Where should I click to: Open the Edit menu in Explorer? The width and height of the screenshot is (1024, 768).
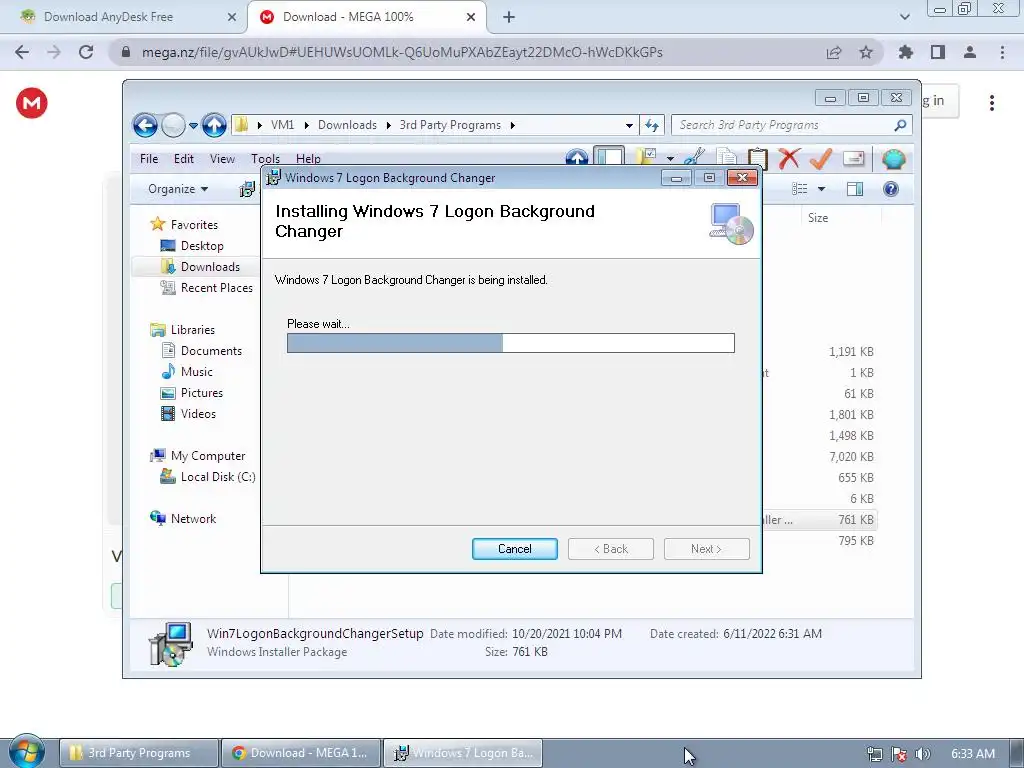point(184,158)
